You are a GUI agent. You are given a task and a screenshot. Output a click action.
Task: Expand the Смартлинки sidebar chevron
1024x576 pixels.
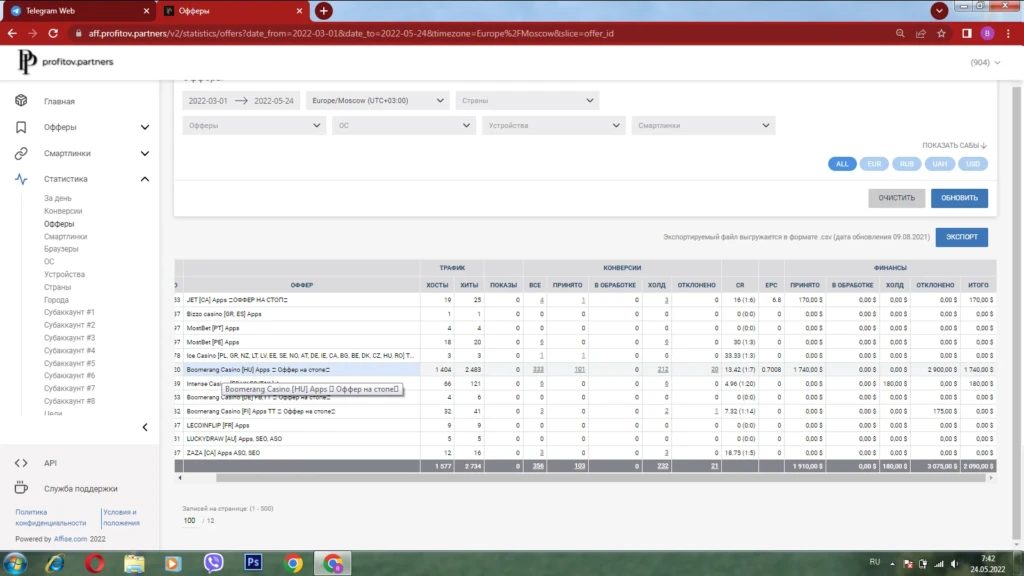(x=145, y=153)
